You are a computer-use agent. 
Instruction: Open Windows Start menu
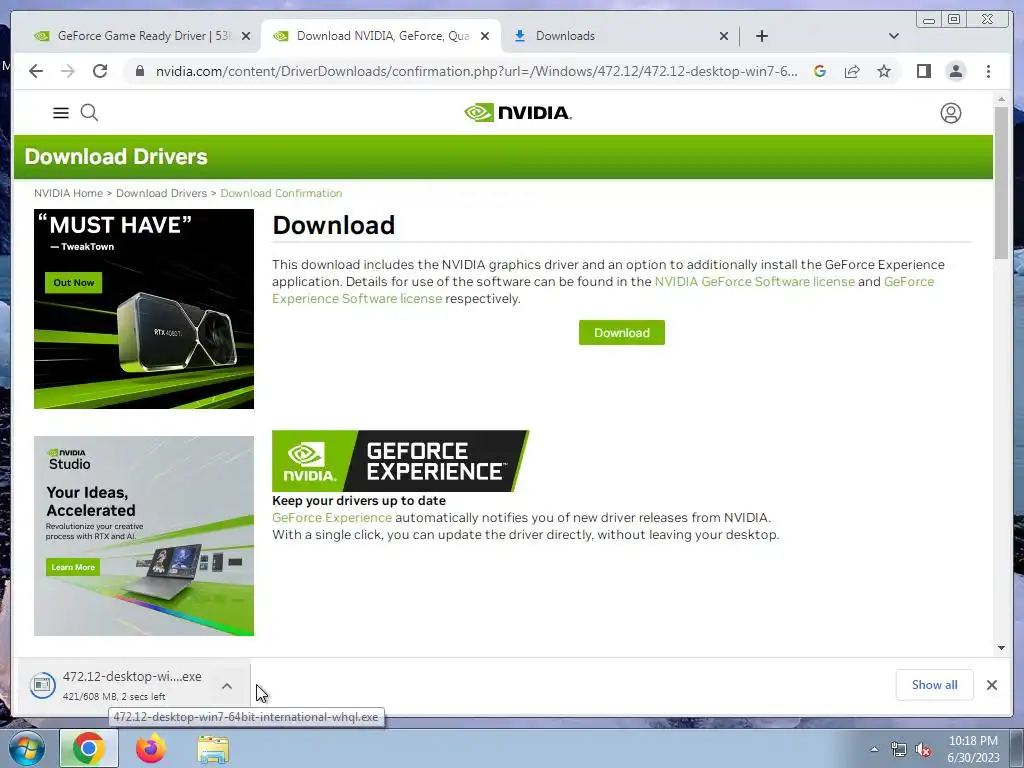(x=27, y=748)
